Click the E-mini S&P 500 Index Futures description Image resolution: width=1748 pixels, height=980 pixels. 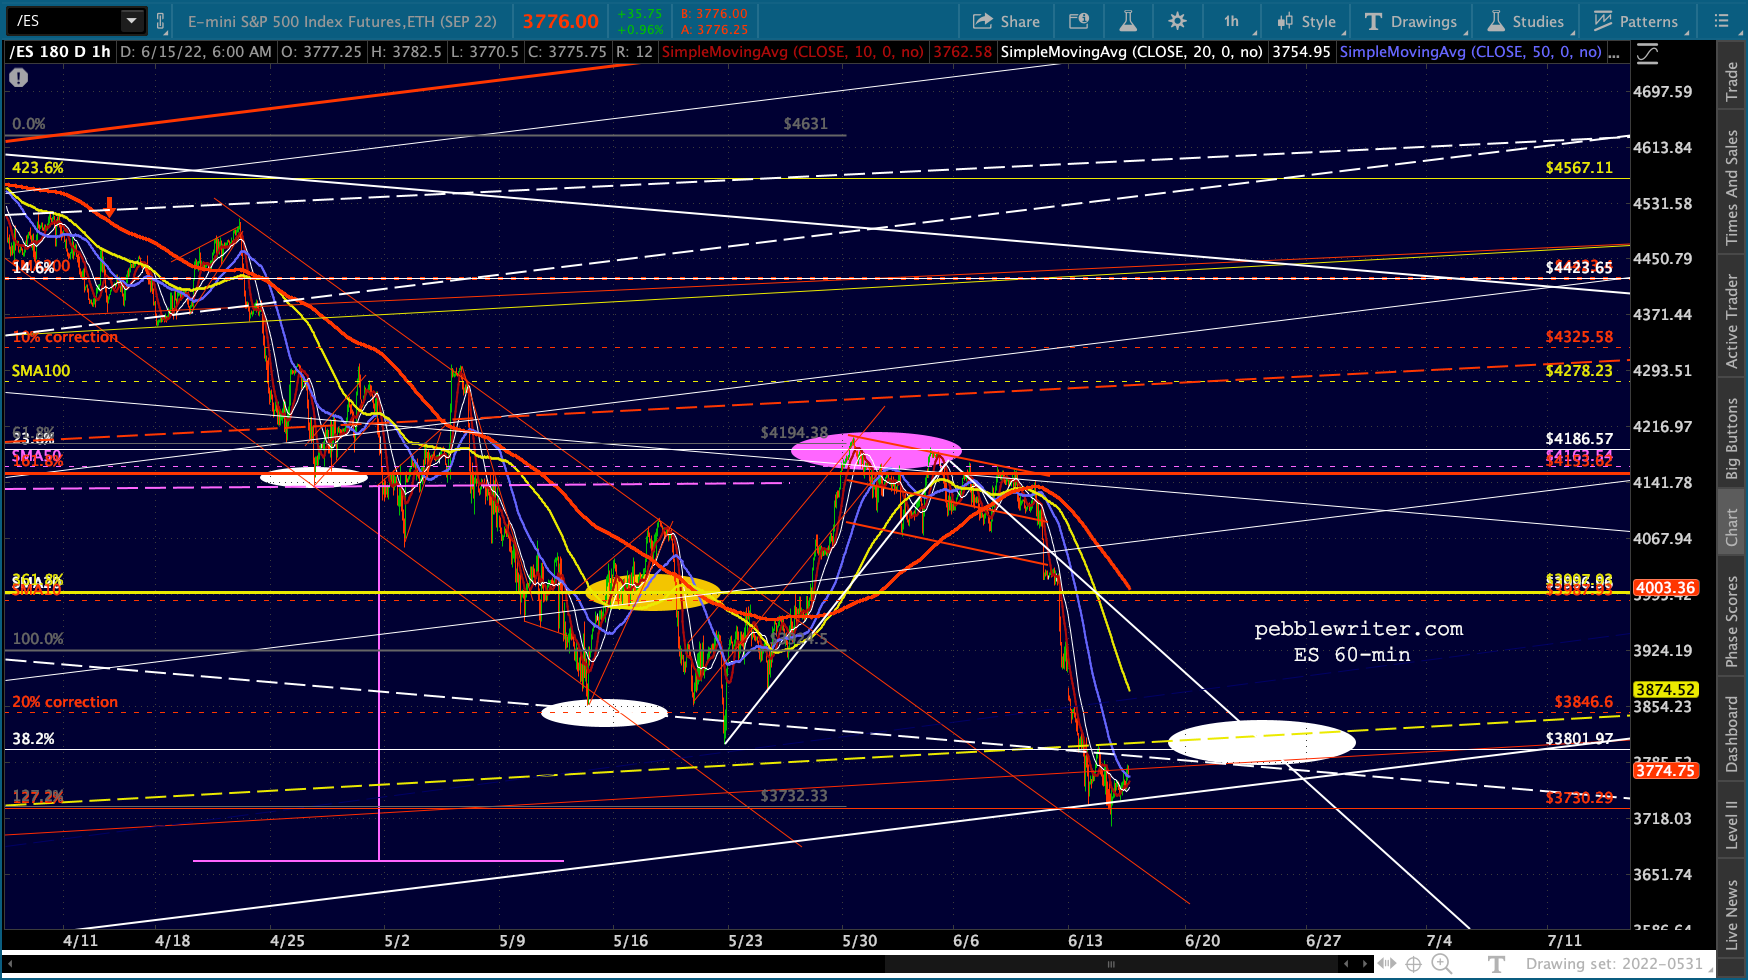342,21
